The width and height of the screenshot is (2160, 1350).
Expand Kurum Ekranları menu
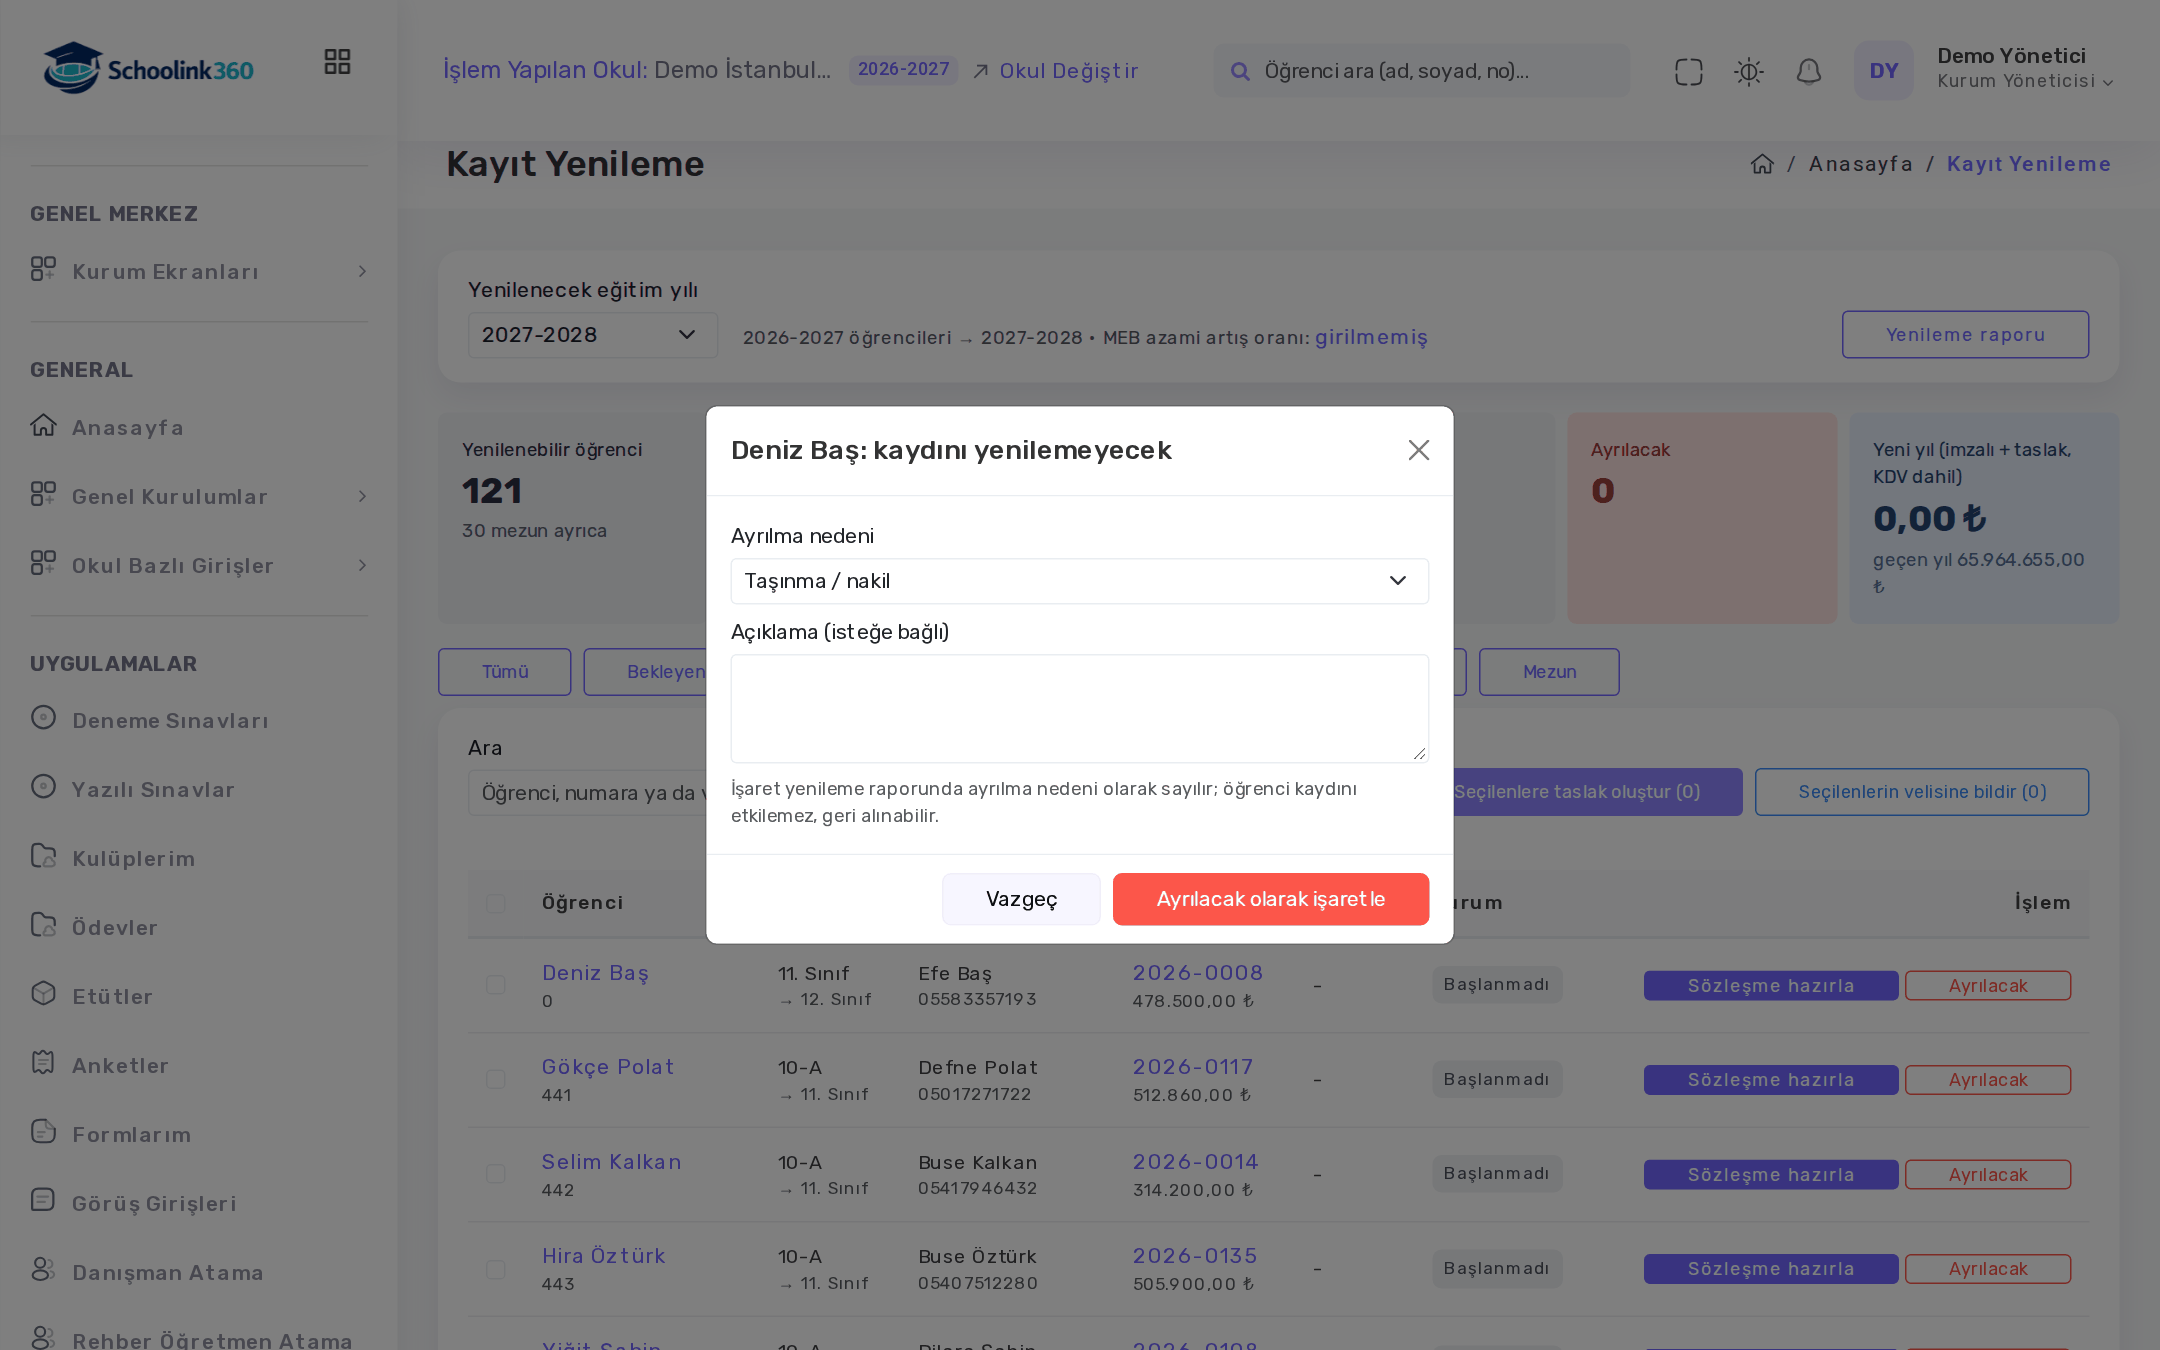[x=199, y=272]
